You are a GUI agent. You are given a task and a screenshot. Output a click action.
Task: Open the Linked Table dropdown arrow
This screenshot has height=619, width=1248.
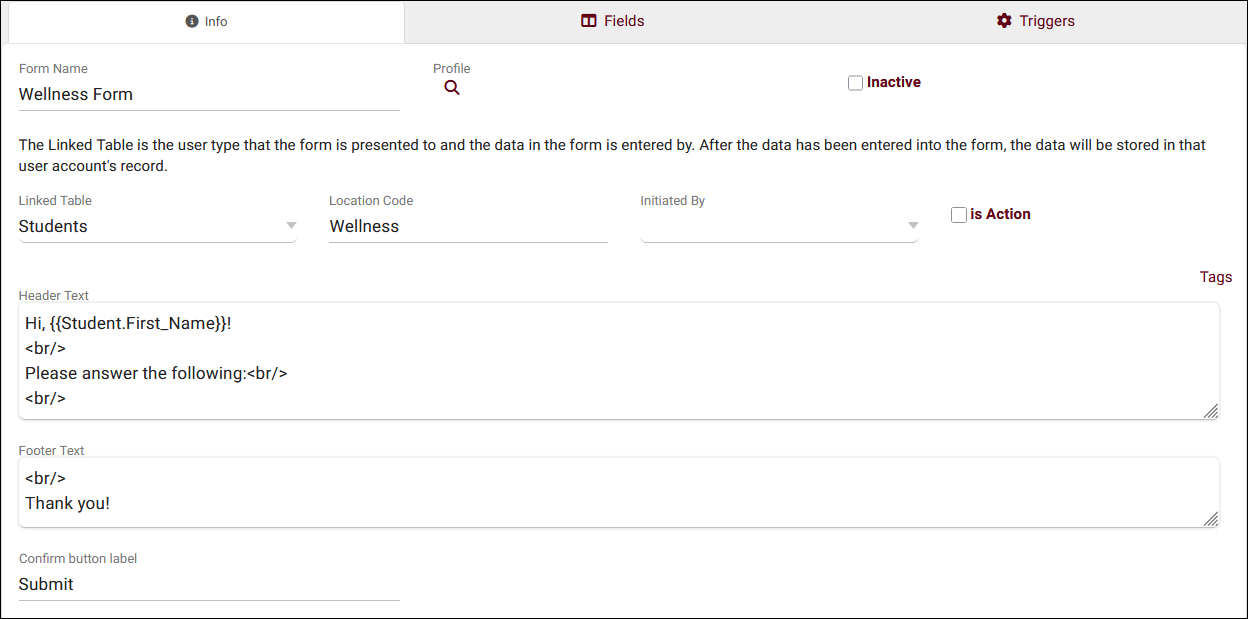click(291, 226)
